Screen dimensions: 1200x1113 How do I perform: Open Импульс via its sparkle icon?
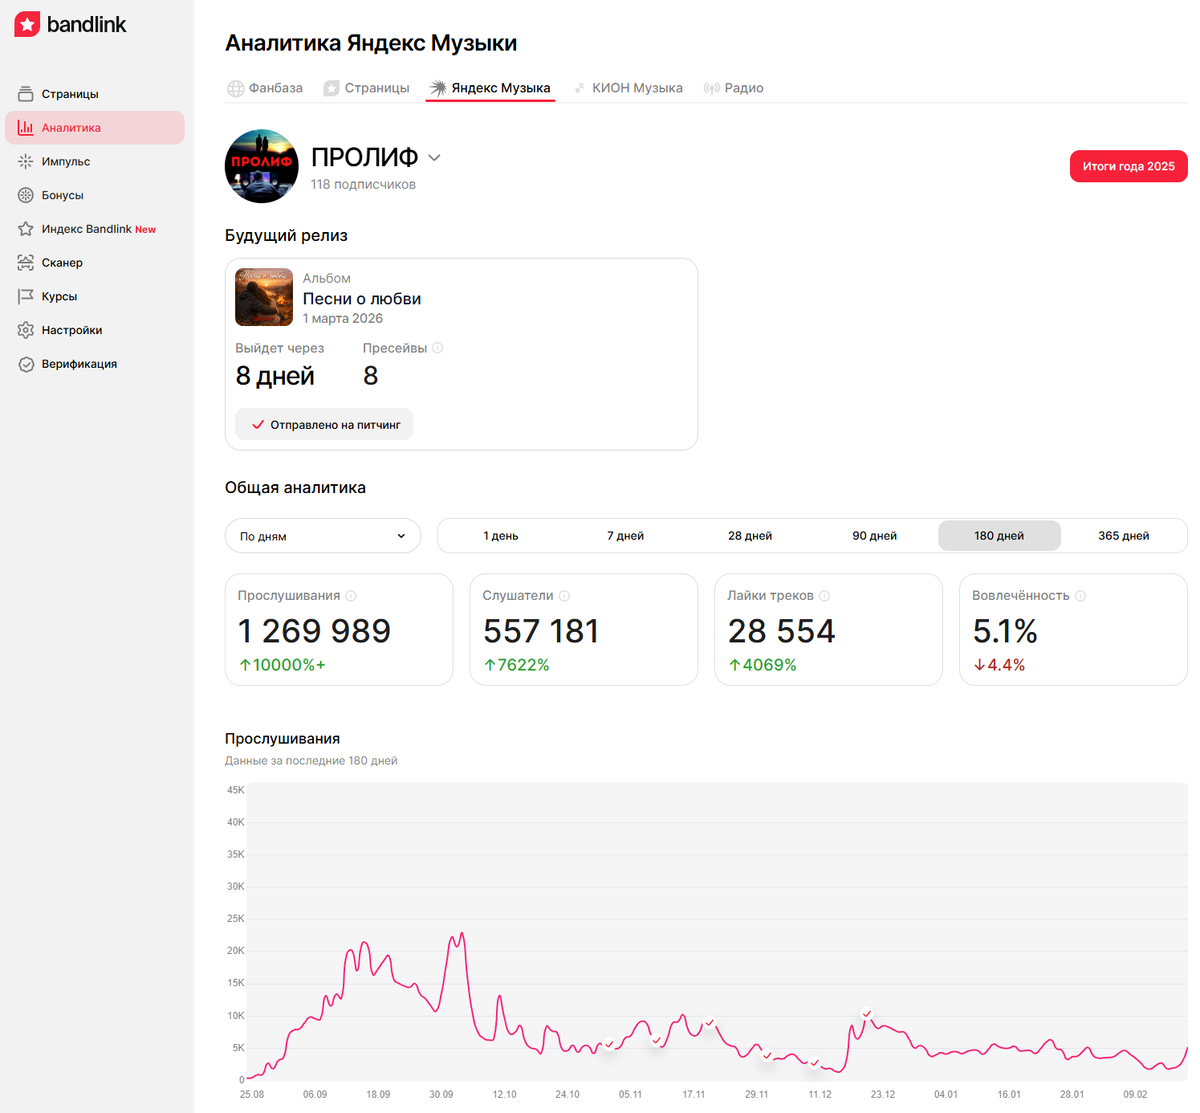26,161
